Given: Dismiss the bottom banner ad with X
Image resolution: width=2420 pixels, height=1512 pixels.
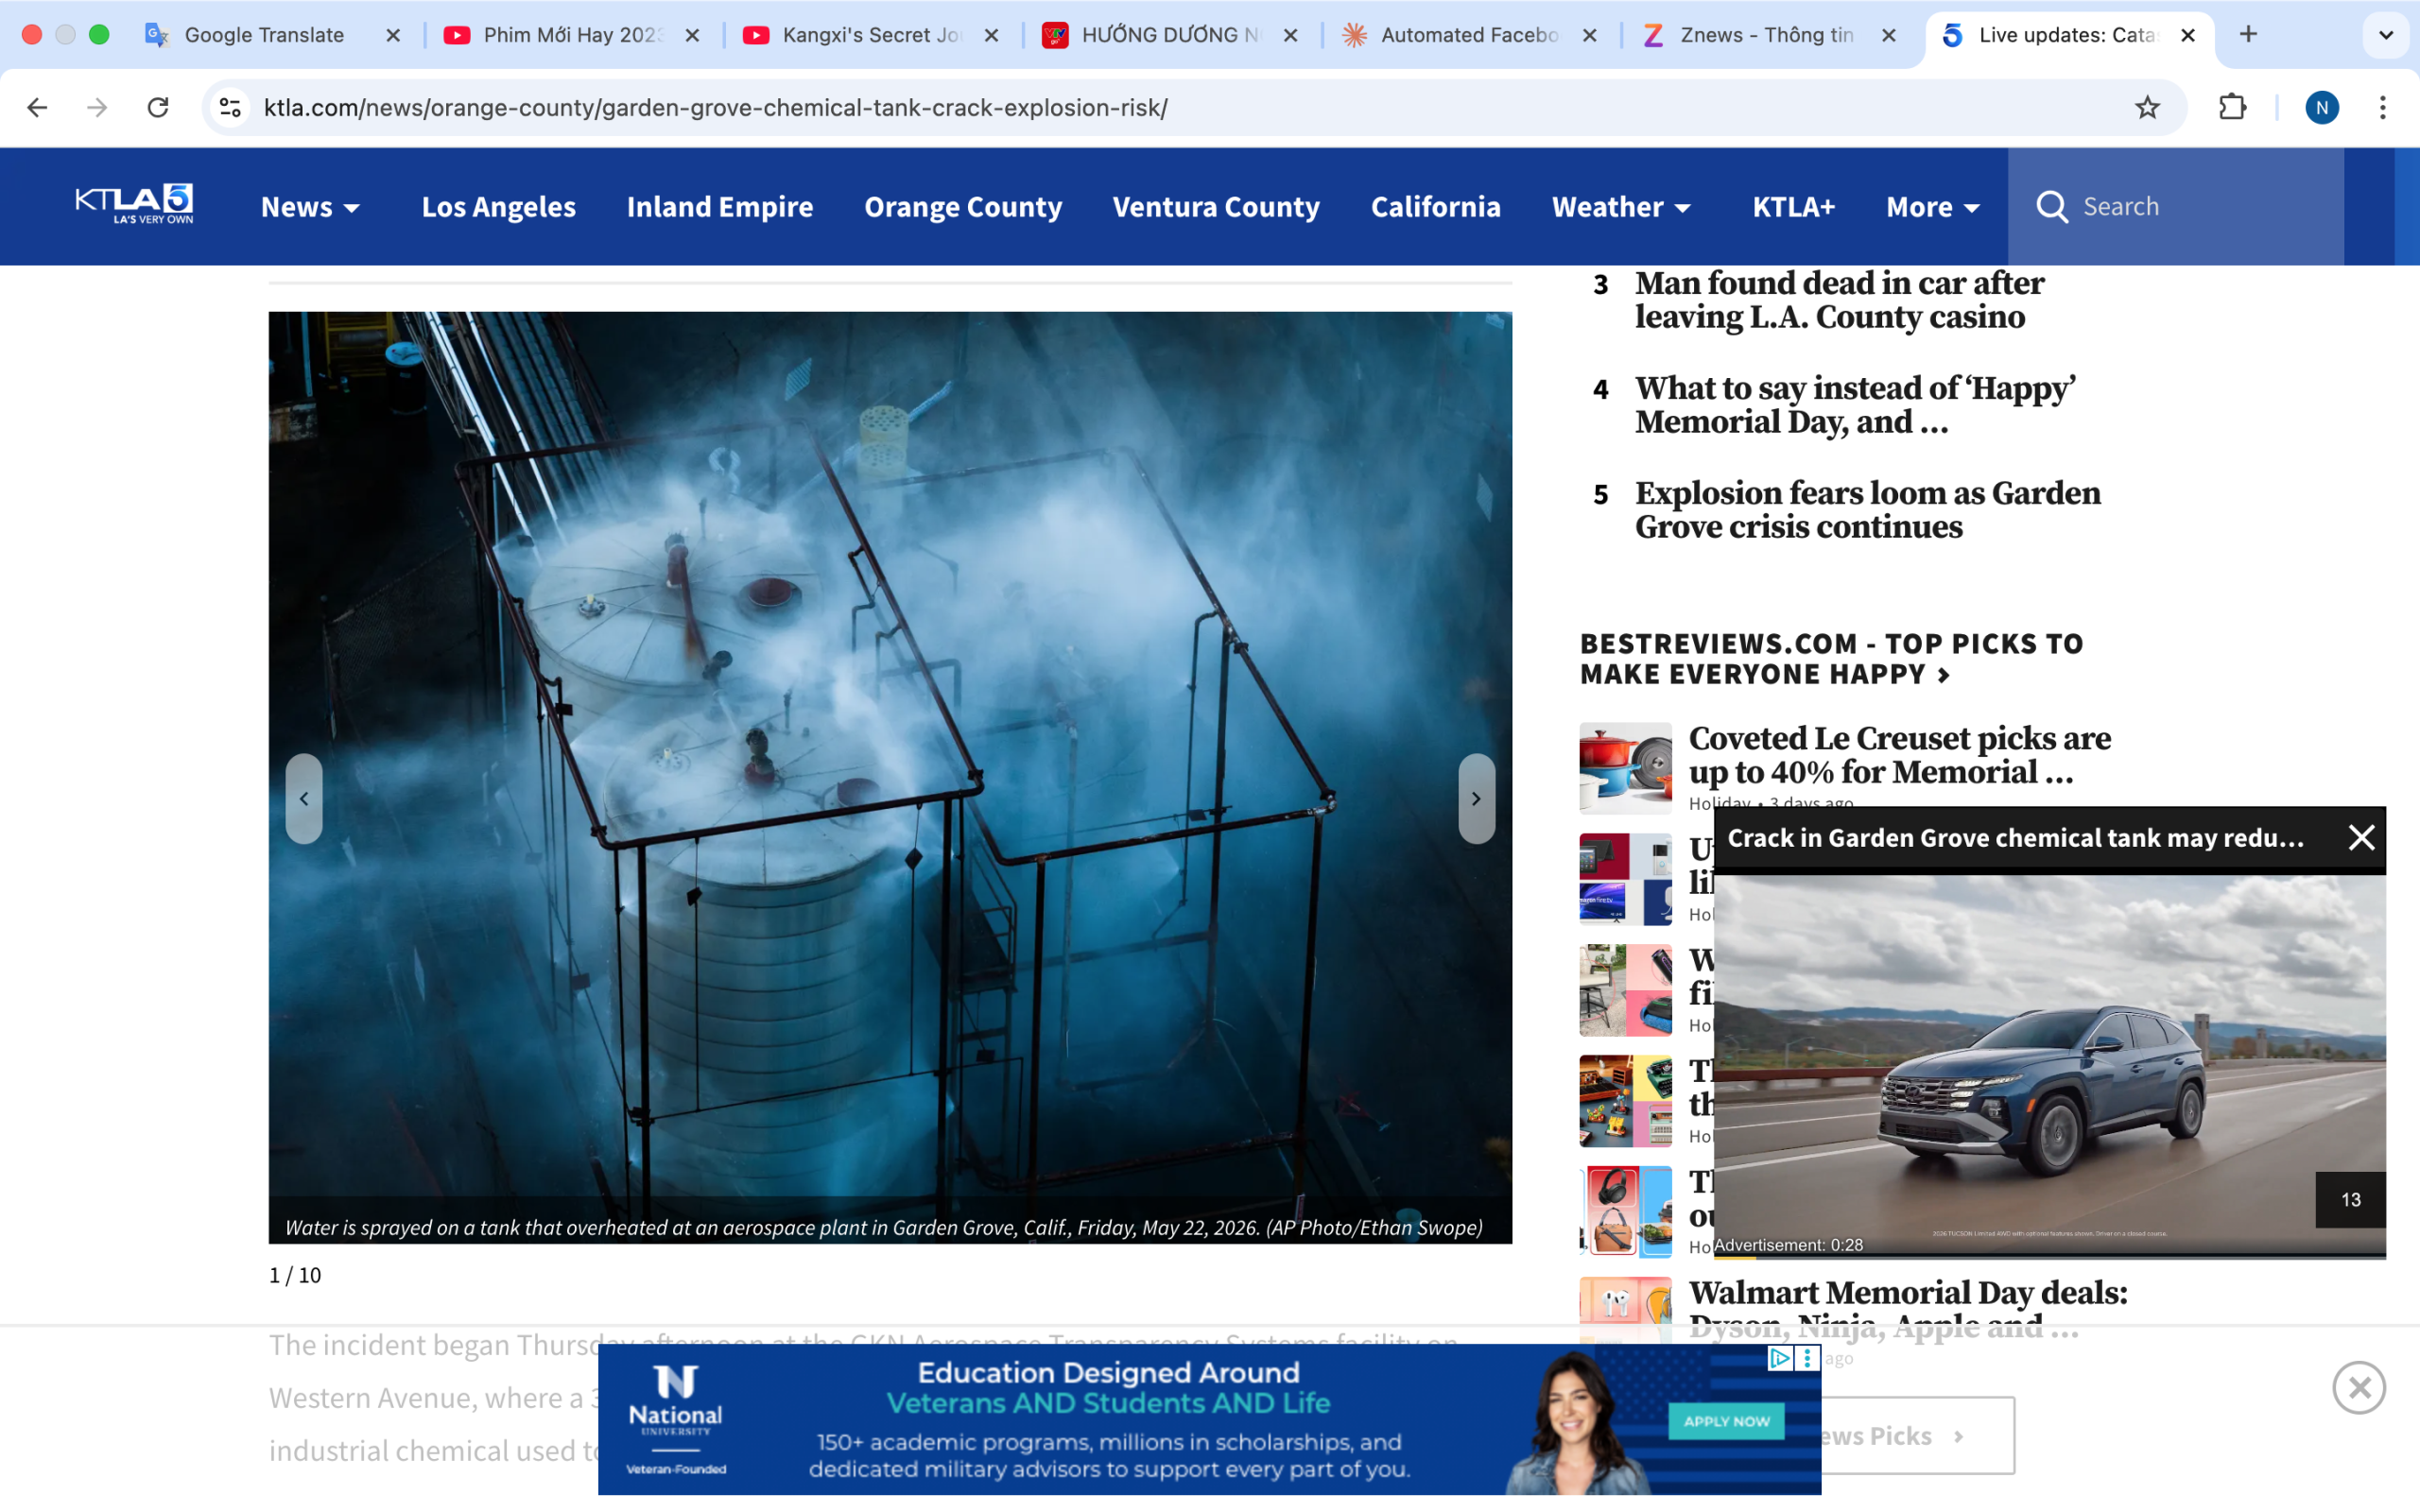Looking at the screenshot, I should (2359, 1387).
